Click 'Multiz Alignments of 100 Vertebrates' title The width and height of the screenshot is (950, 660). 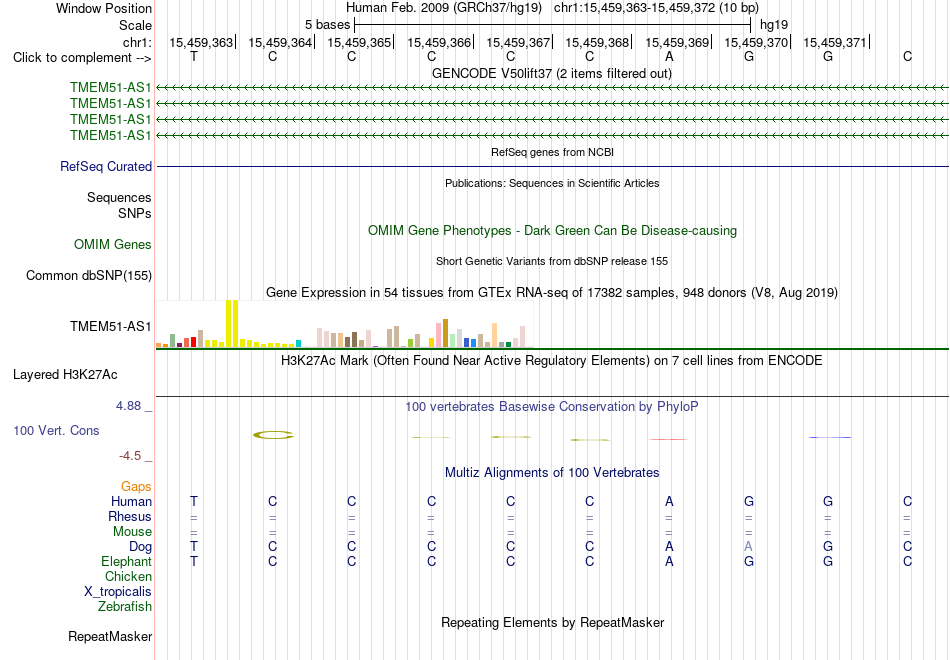click(552, 473)
